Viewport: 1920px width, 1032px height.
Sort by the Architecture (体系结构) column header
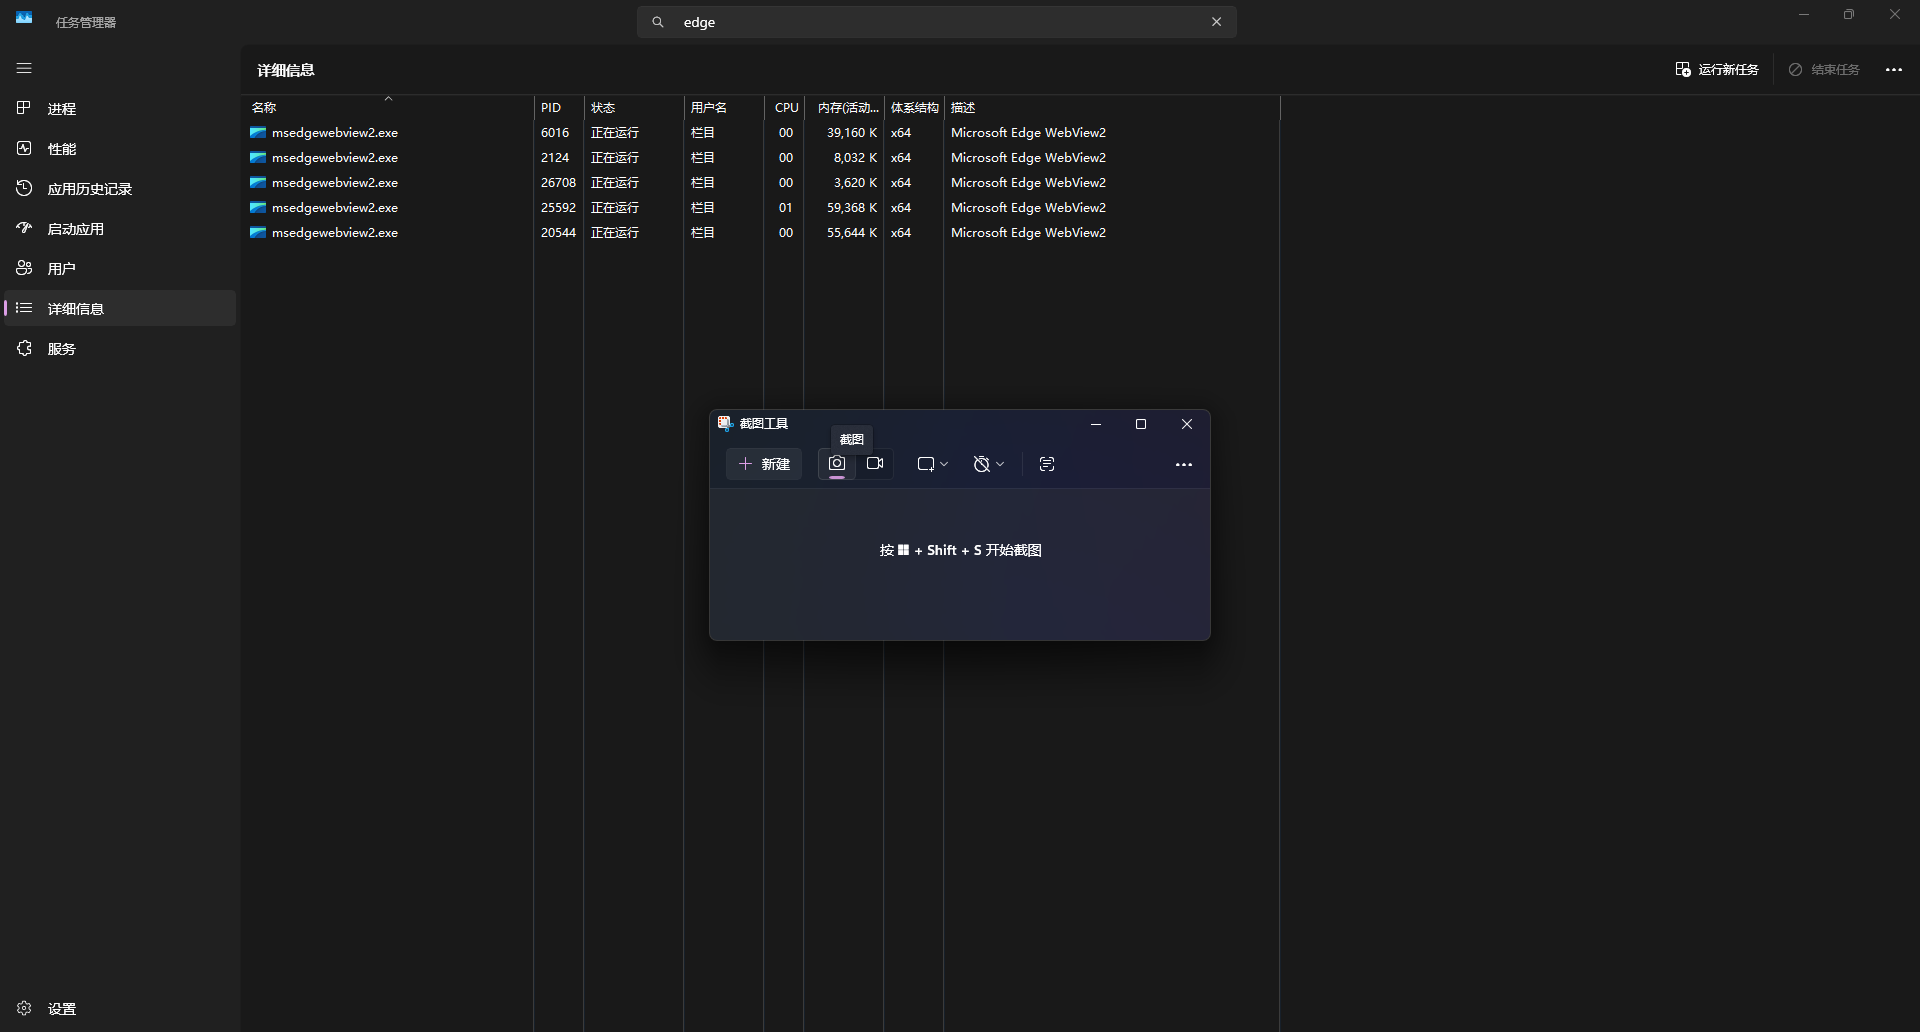click(914, 107)
